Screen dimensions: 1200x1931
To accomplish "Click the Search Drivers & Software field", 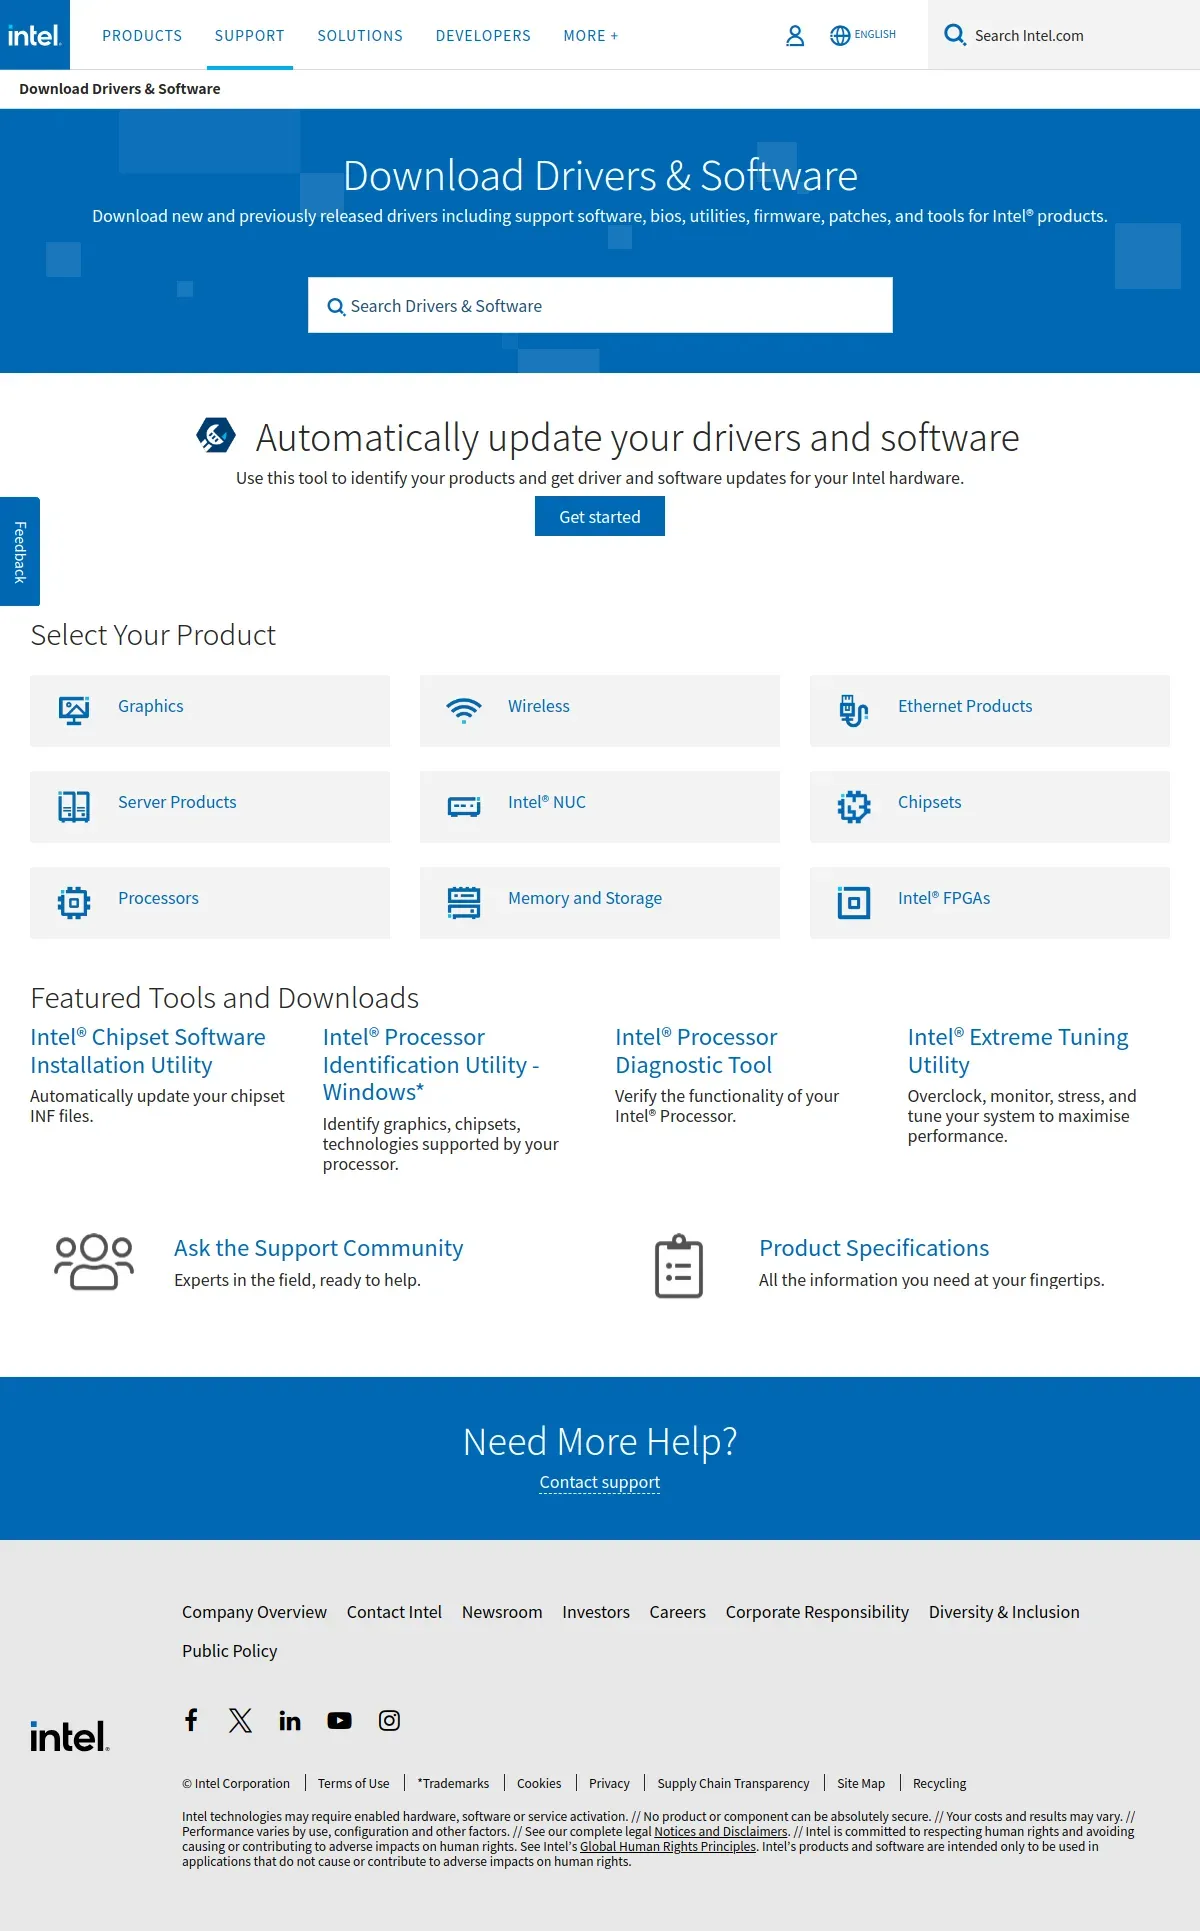I will coord(600,305).
